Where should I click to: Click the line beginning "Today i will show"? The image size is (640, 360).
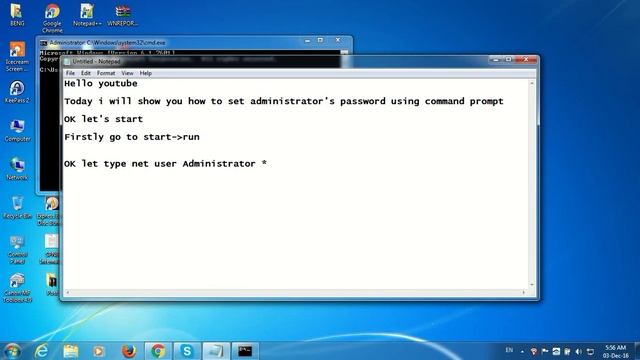[284, 101]
